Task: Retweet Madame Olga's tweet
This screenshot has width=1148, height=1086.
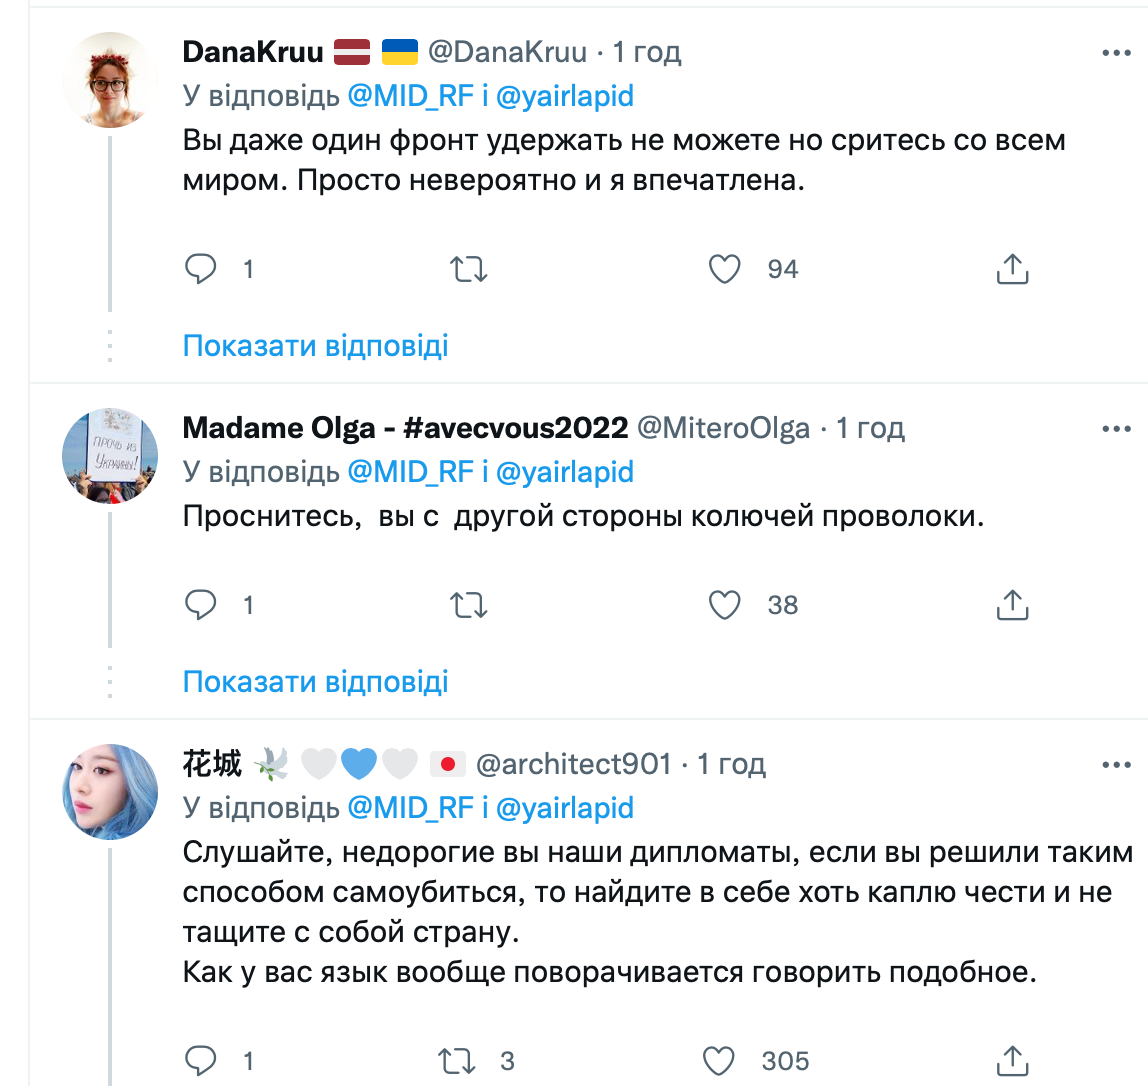Action: point(469,605)
